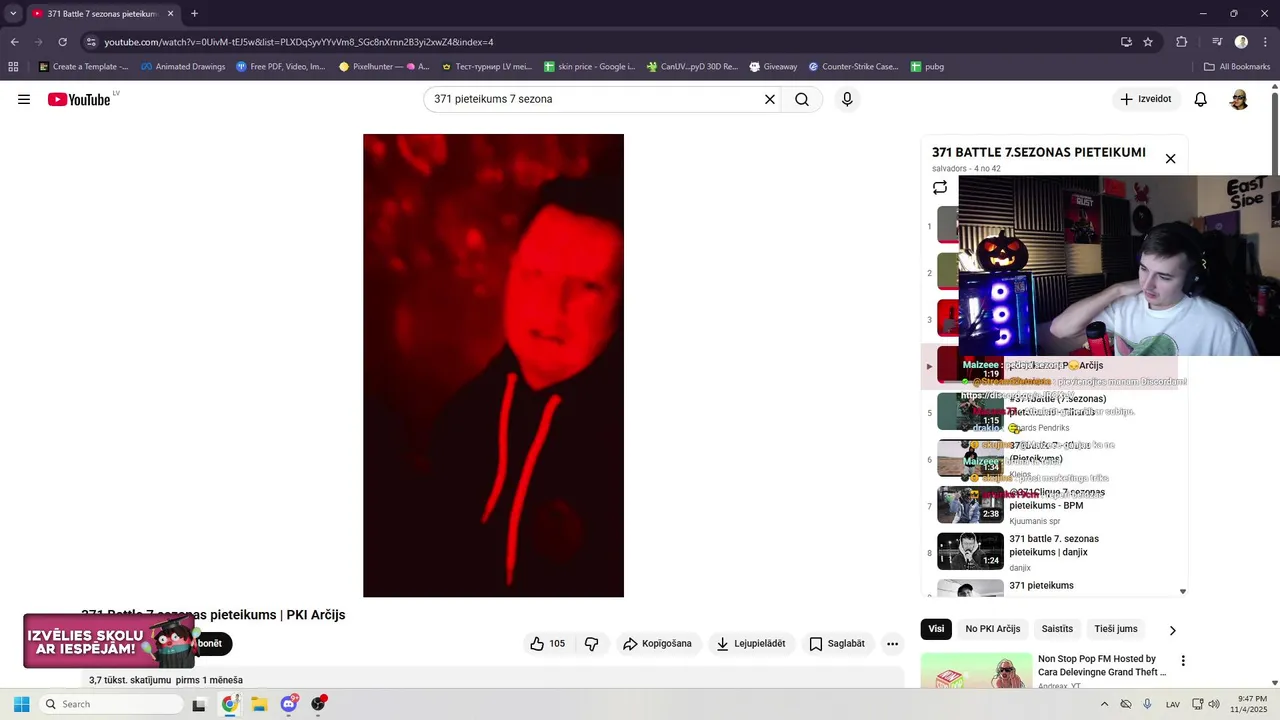
Task: Click the Kopīgošana share button
Action: coord(658,643)
